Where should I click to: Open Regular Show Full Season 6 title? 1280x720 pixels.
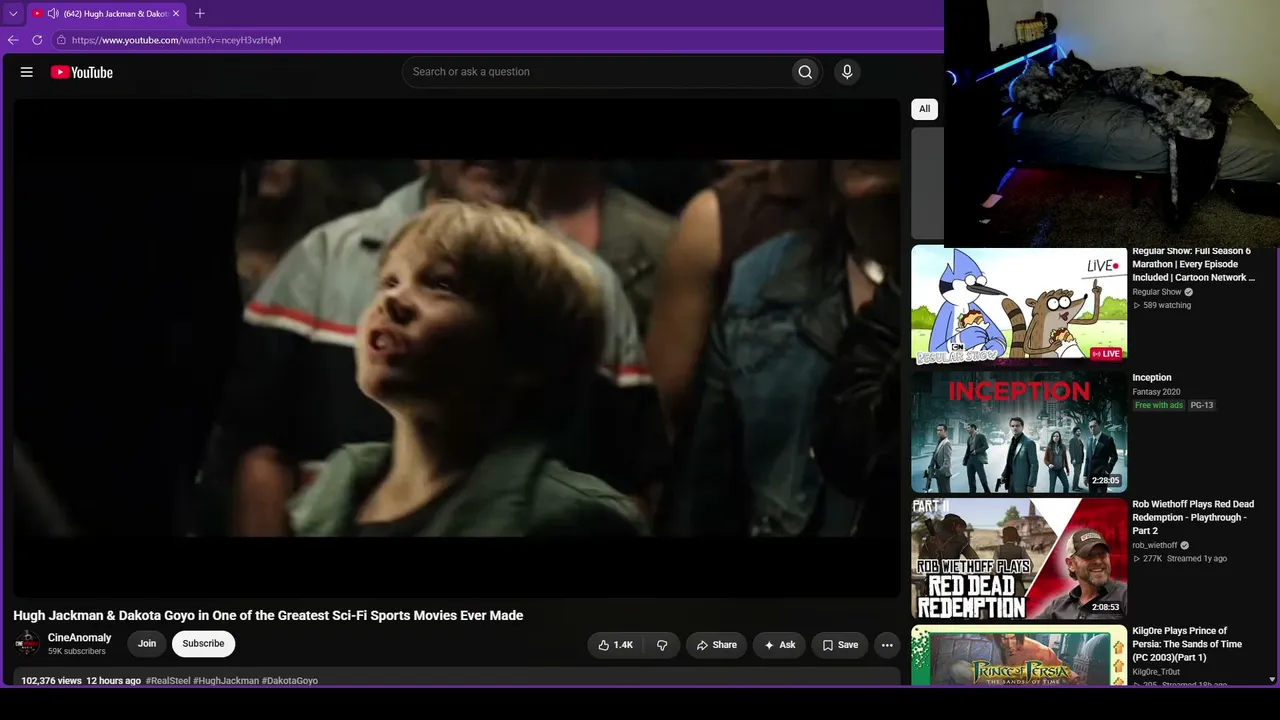tap(1194, 264)
